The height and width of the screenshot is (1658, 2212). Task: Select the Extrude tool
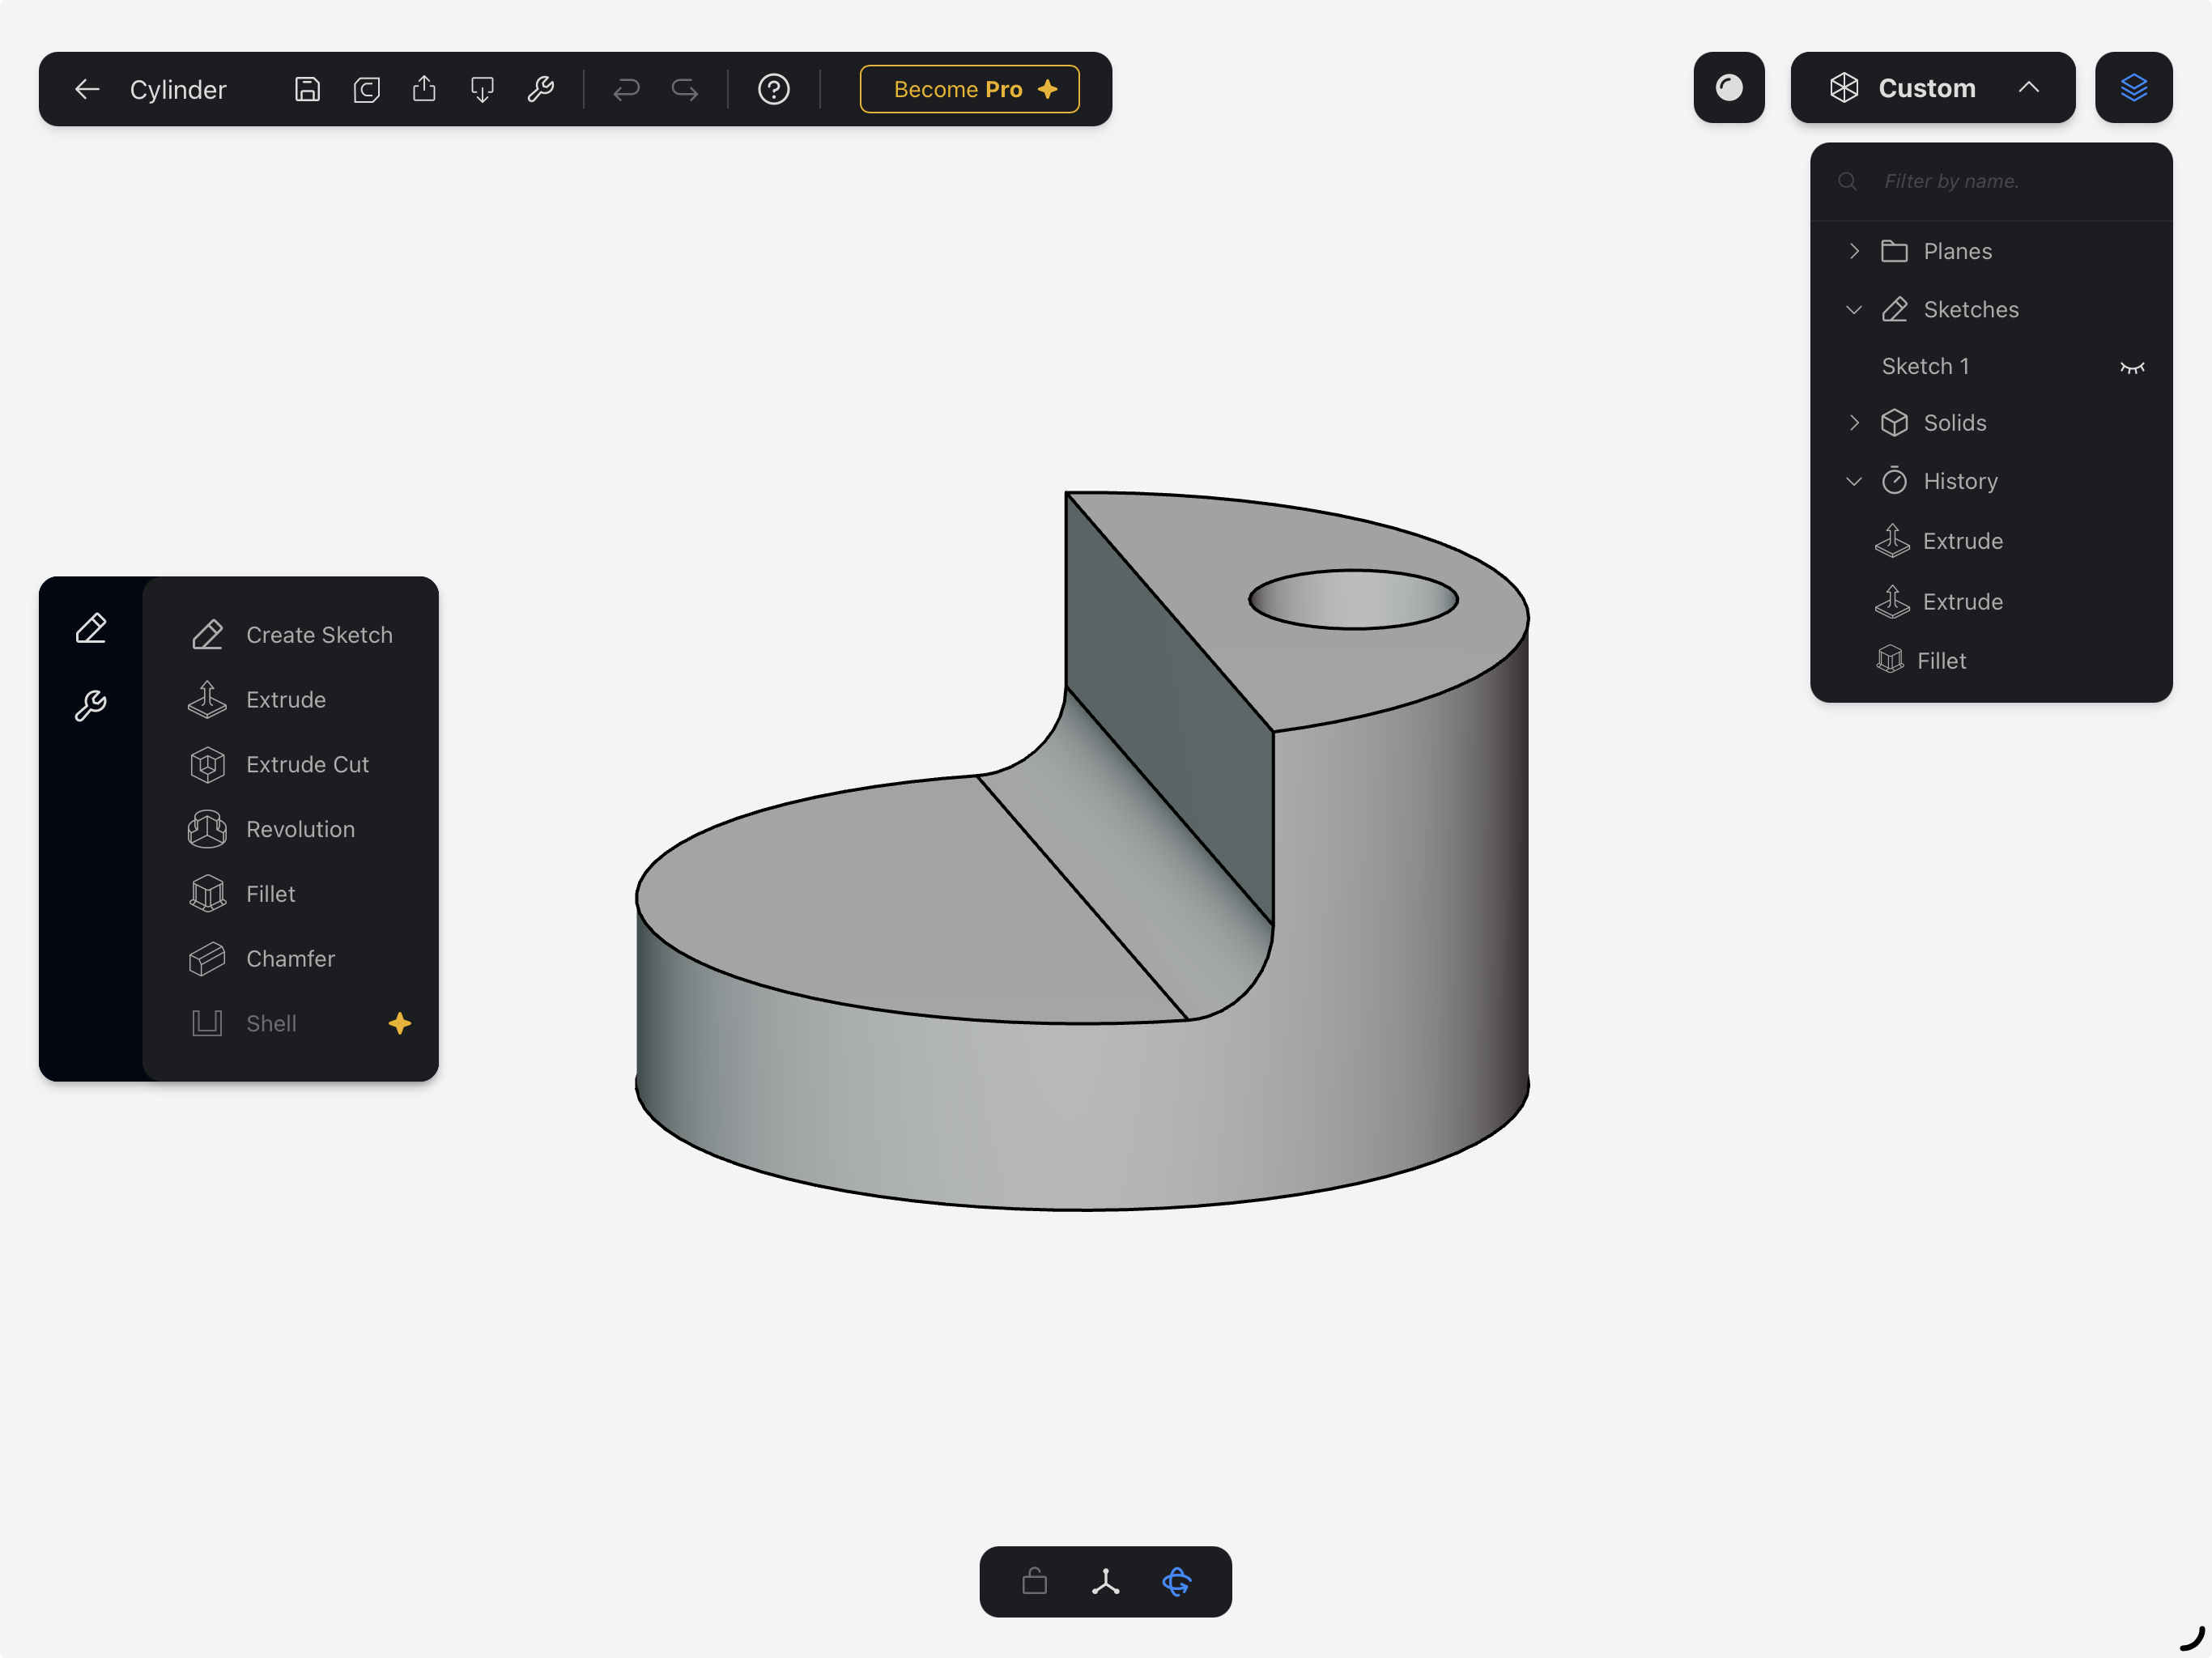click(286, 699)
